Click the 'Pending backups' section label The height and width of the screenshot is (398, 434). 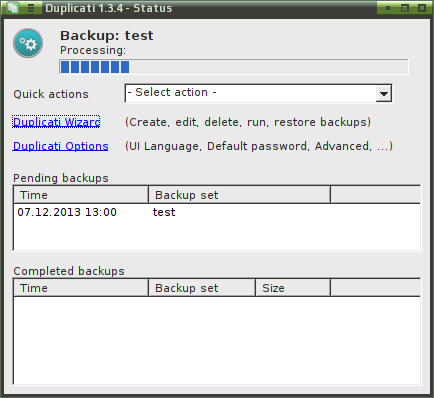[x=61, y=178]
